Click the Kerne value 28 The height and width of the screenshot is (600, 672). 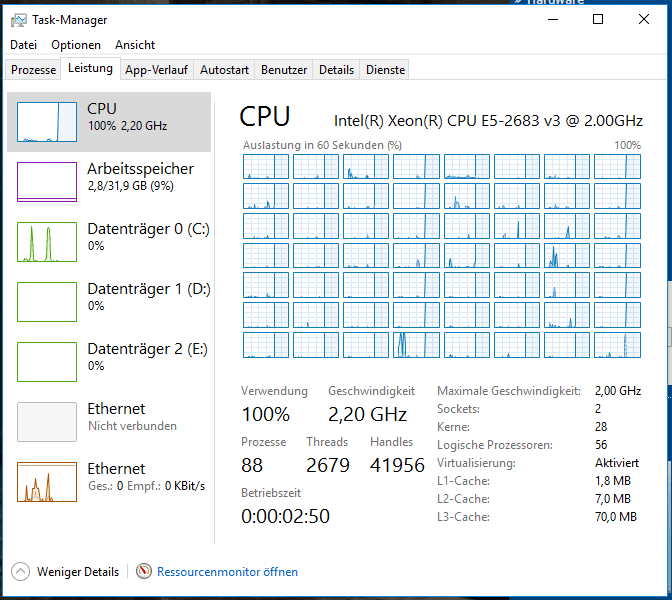(601, 427)
